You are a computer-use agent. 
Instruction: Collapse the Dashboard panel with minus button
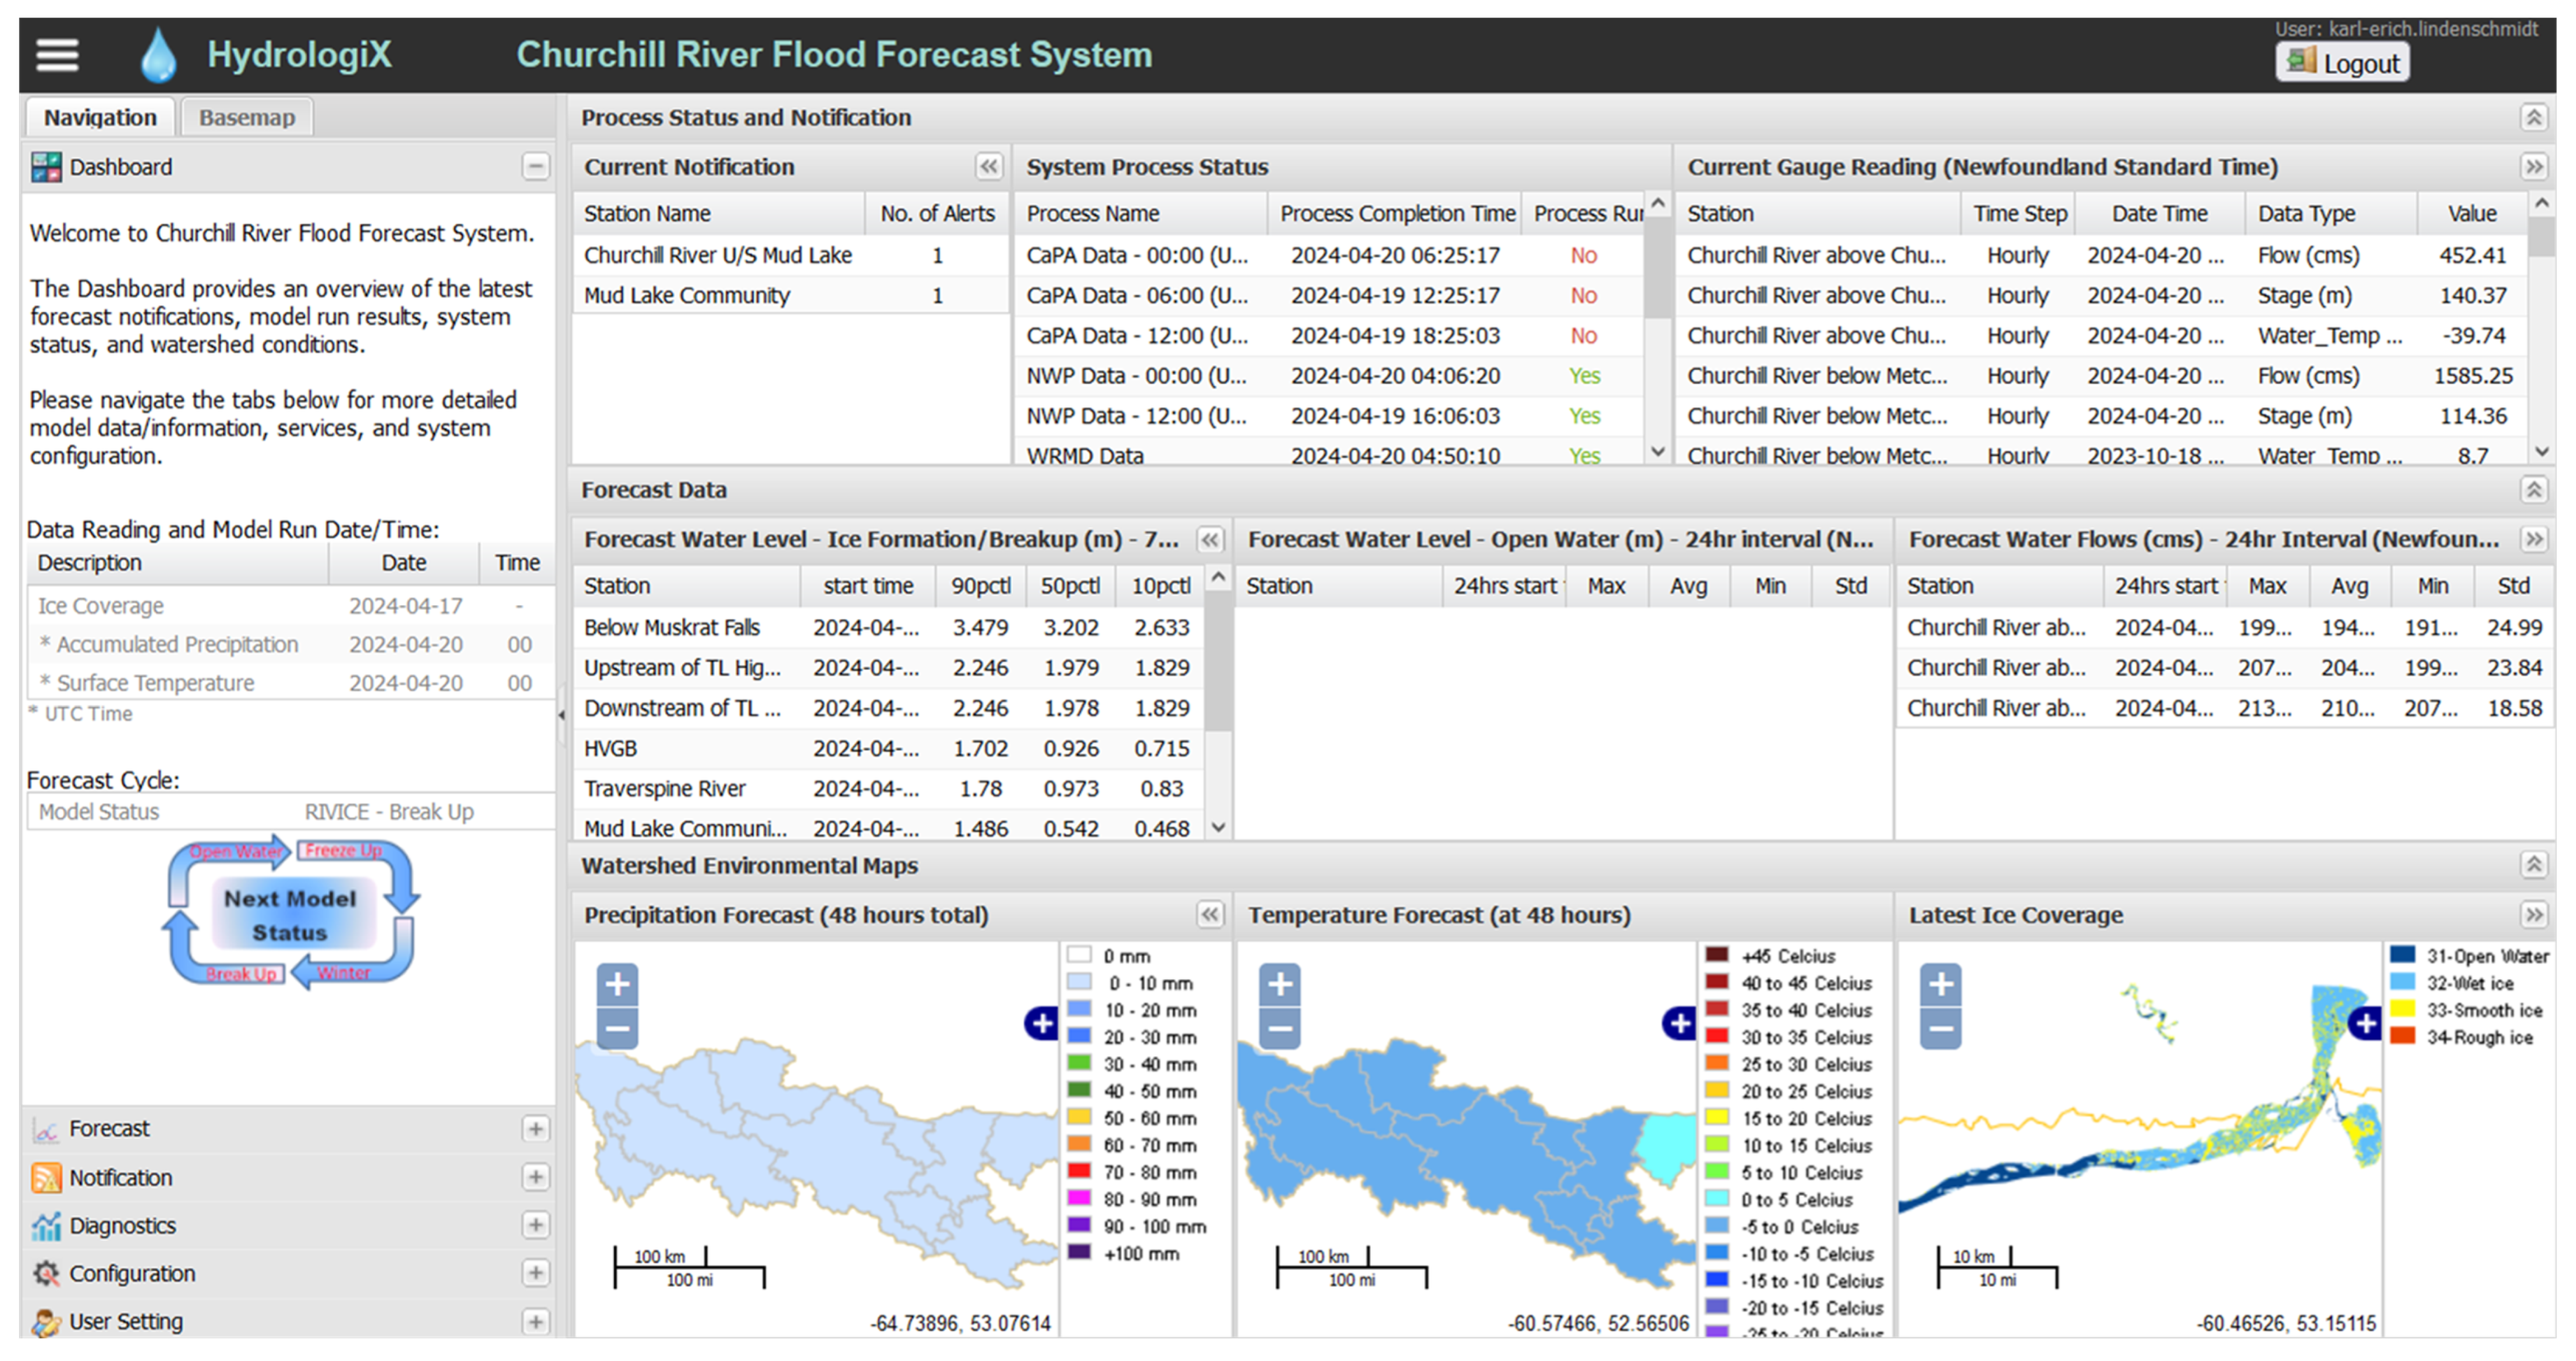tap(535, 166)
